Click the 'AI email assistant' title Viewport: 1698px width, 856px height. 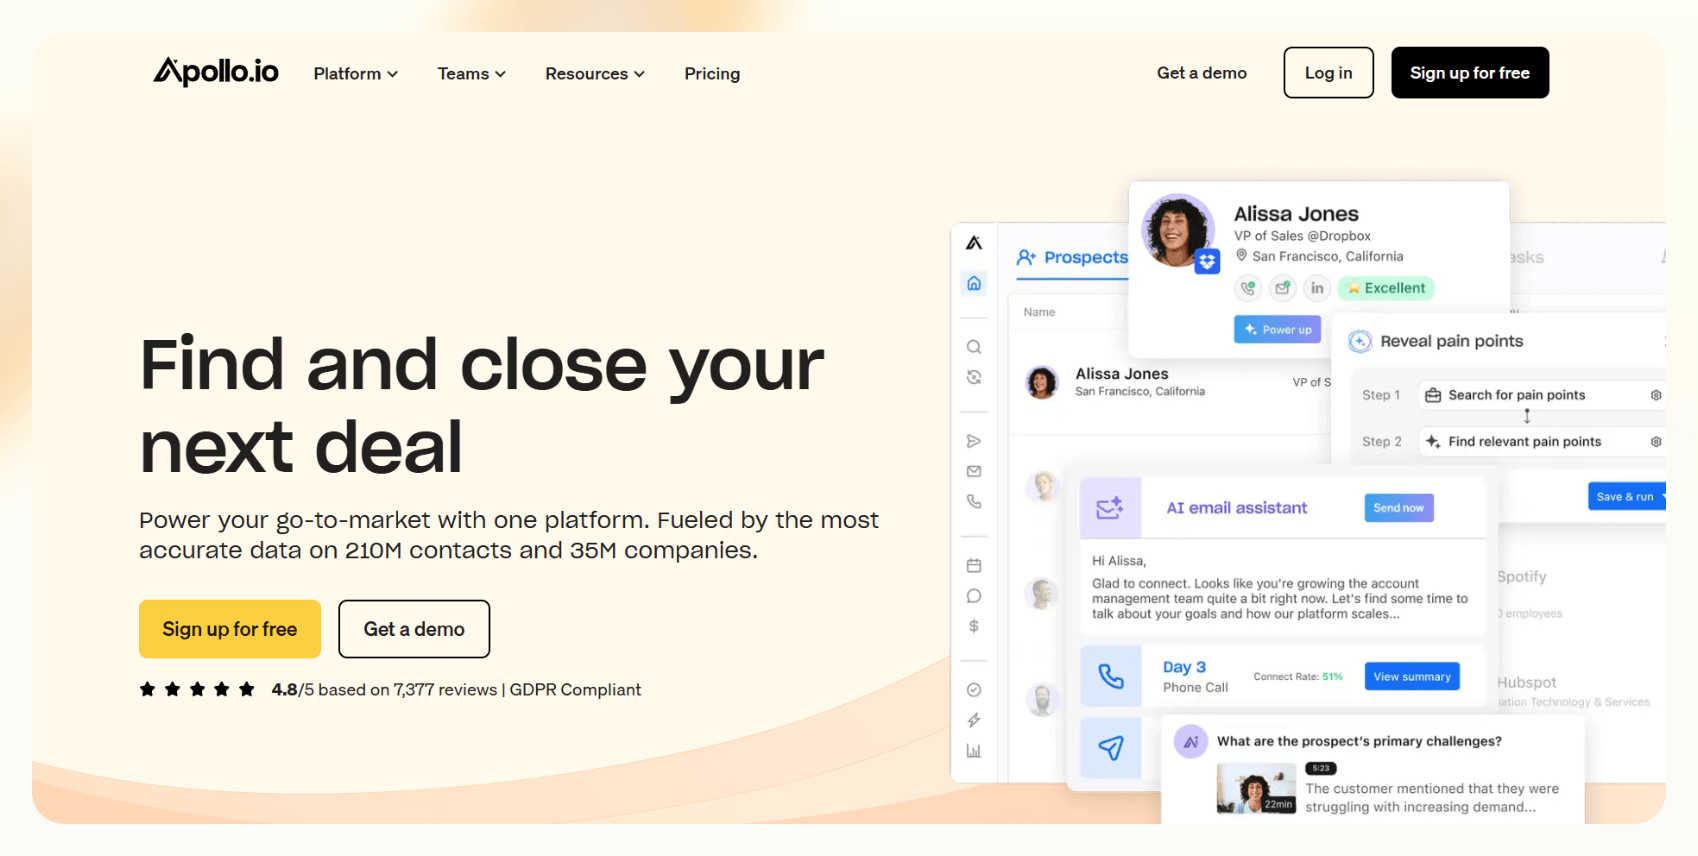click(x=1237, y=508)
